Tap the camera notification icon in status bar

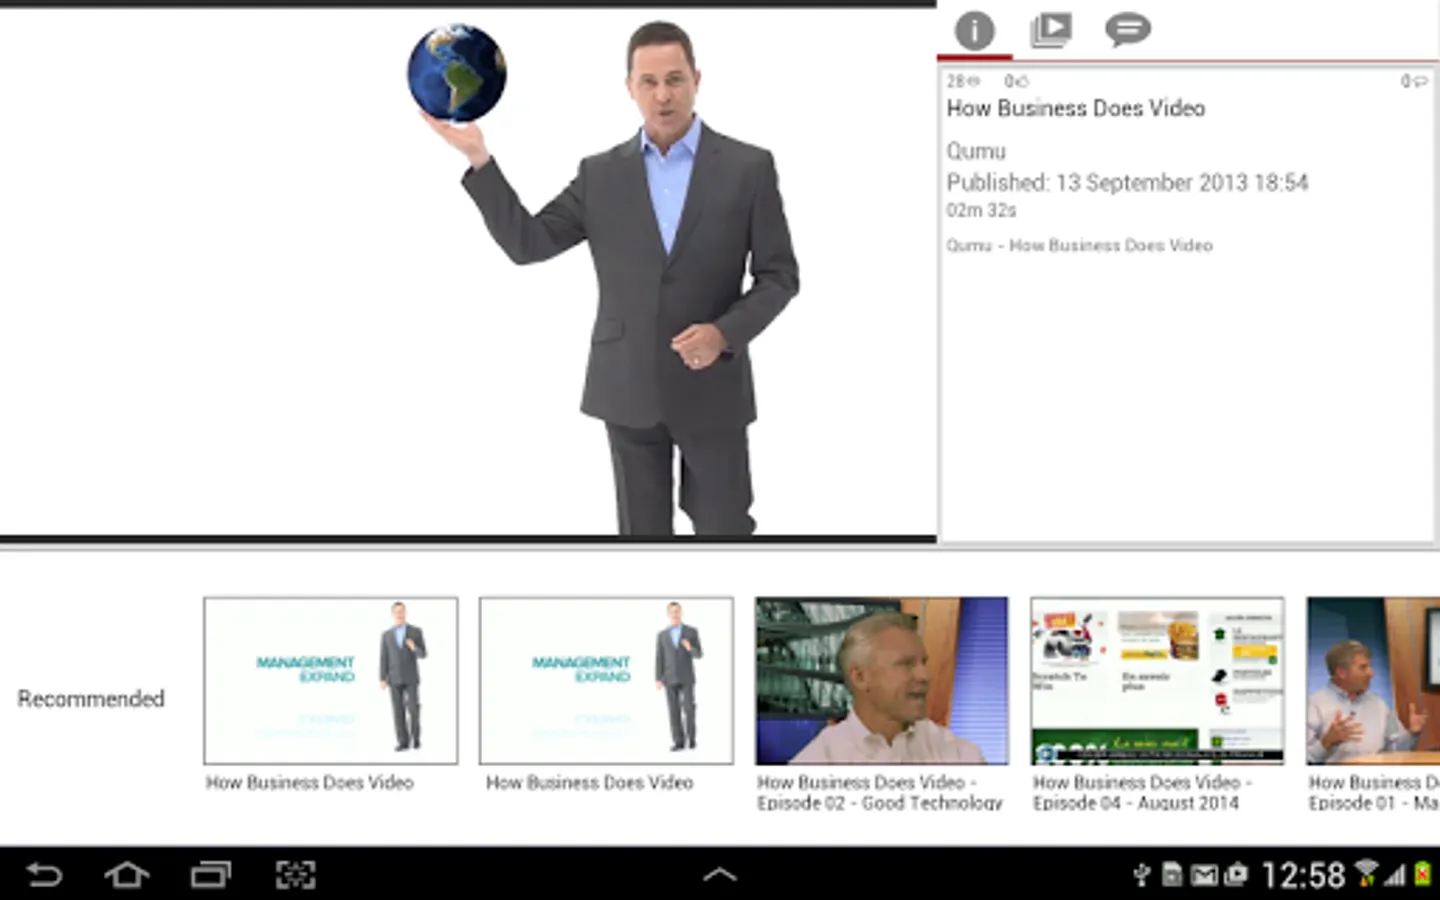1236,876
